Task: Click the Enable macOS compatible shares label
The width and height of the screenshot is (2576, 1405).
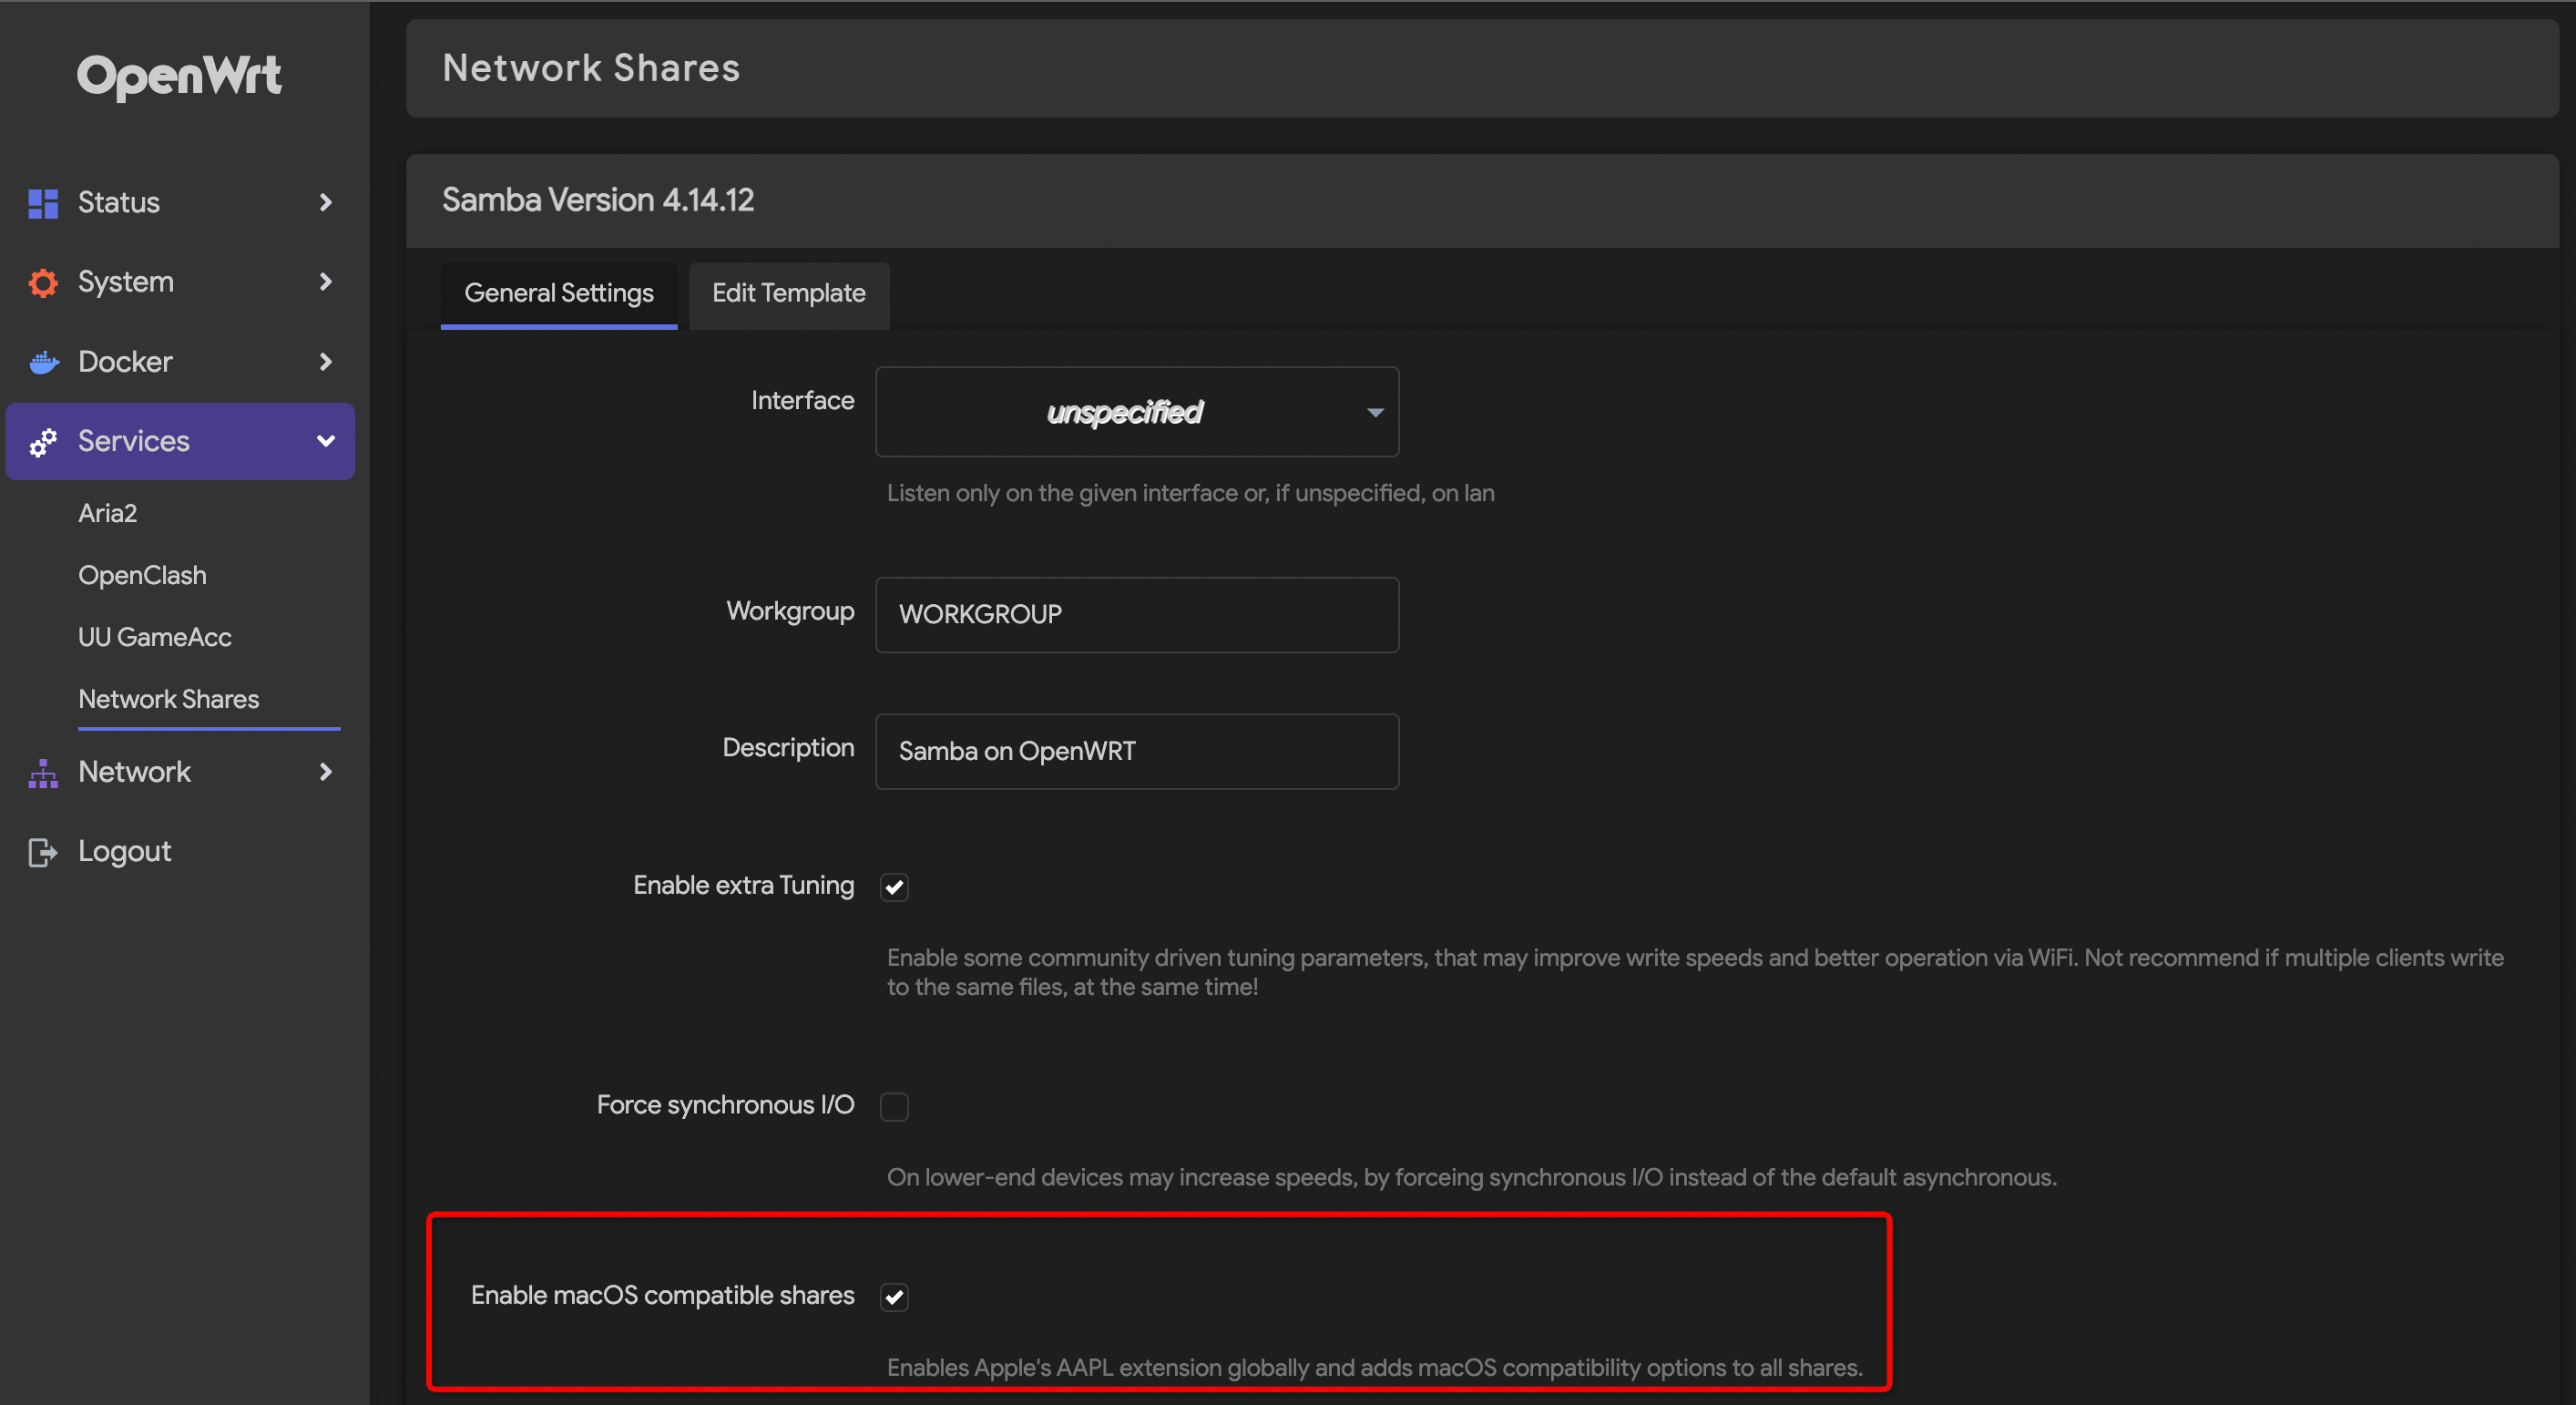Action: pos(663,1296)
